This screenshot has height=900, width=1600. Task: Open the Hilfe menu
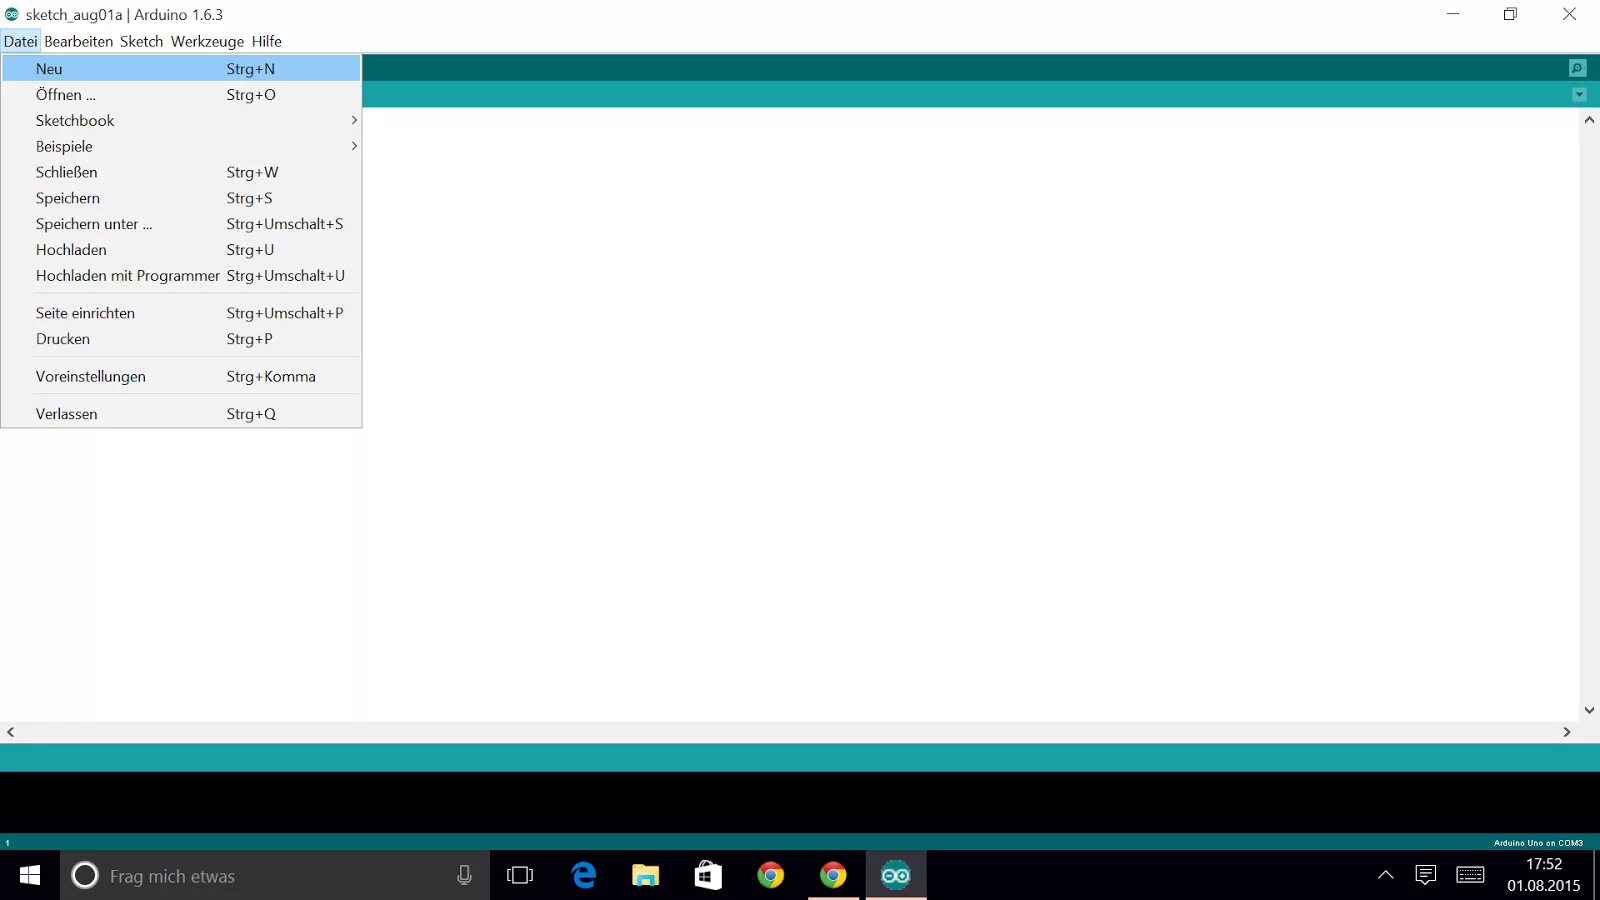(x=266, y=41)
